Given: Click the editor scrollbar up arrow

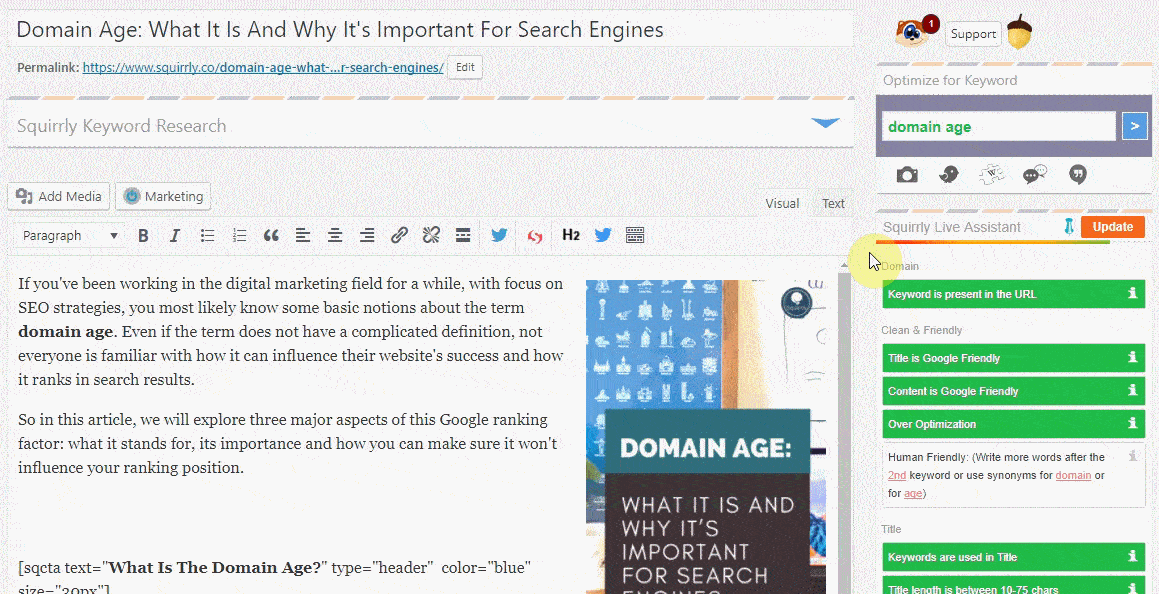Looking at the screenshot, I should pos(845,266).
